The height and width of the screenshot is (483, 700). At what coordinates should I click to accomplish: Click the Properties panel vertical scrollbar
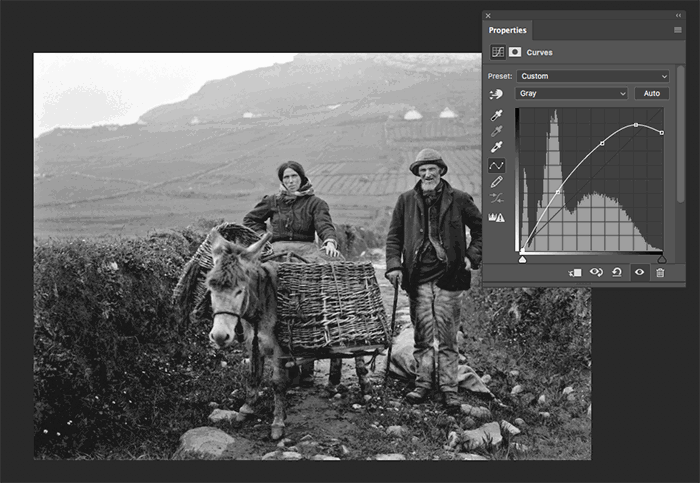point(680,134)
